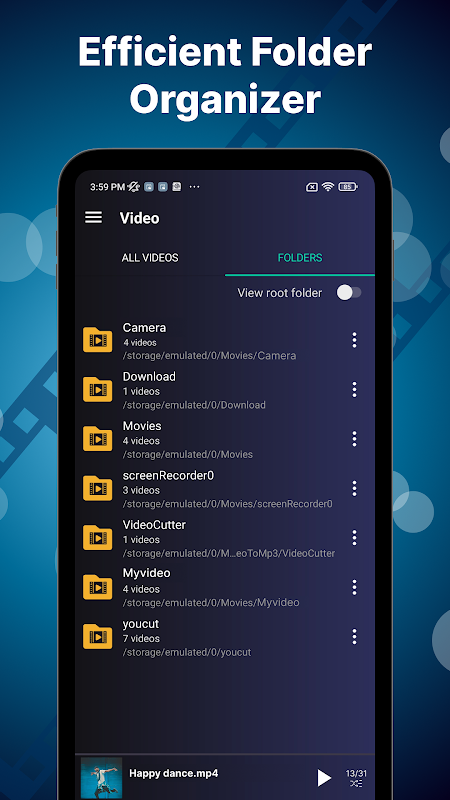
Task: Open more options for Camera folder
Action: point(354,340)
